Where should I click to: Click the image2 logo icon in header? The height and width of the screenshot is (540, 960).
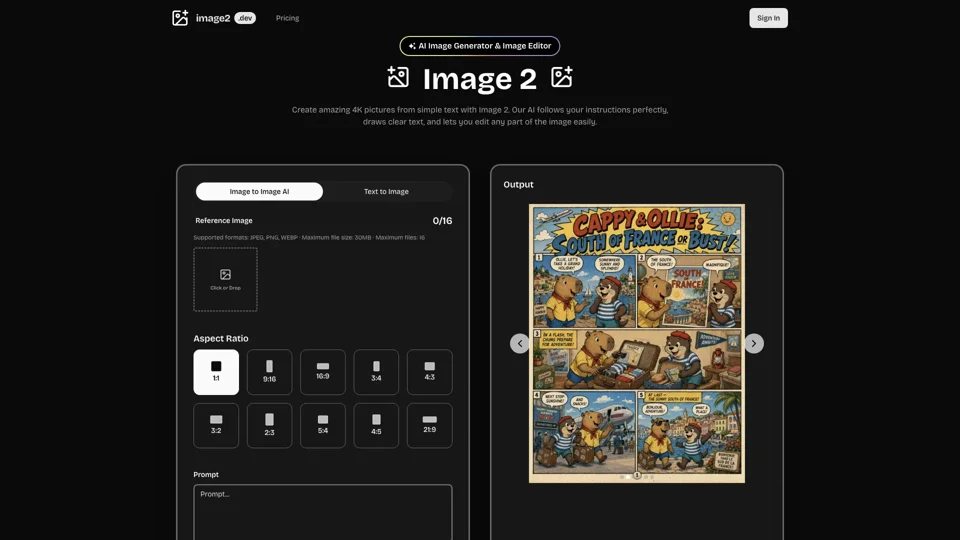pyautogui.click(x=180, y=18)
